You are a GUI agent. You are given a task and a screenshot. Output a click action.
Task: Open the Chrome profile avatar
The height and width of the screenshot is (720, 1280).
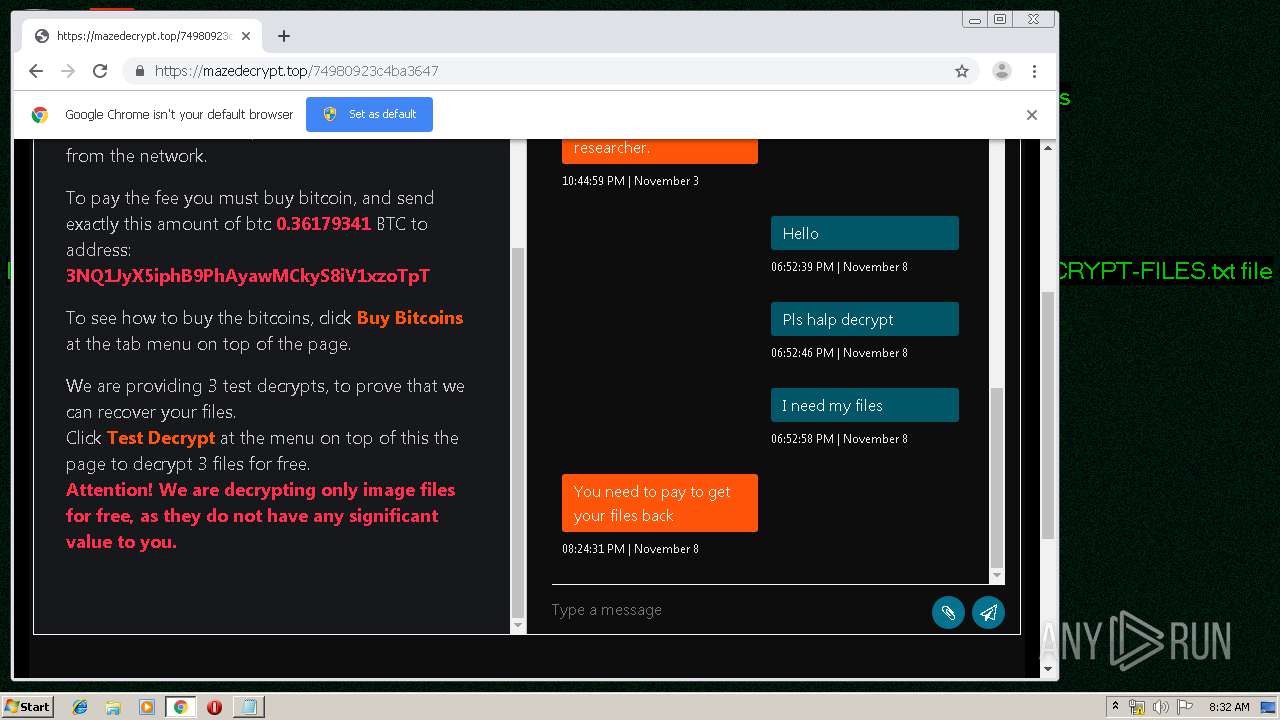1001,71
